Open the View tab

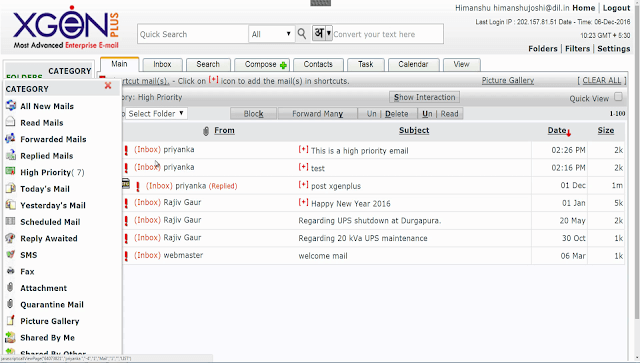pyautogui.click(x=462, y=65)
